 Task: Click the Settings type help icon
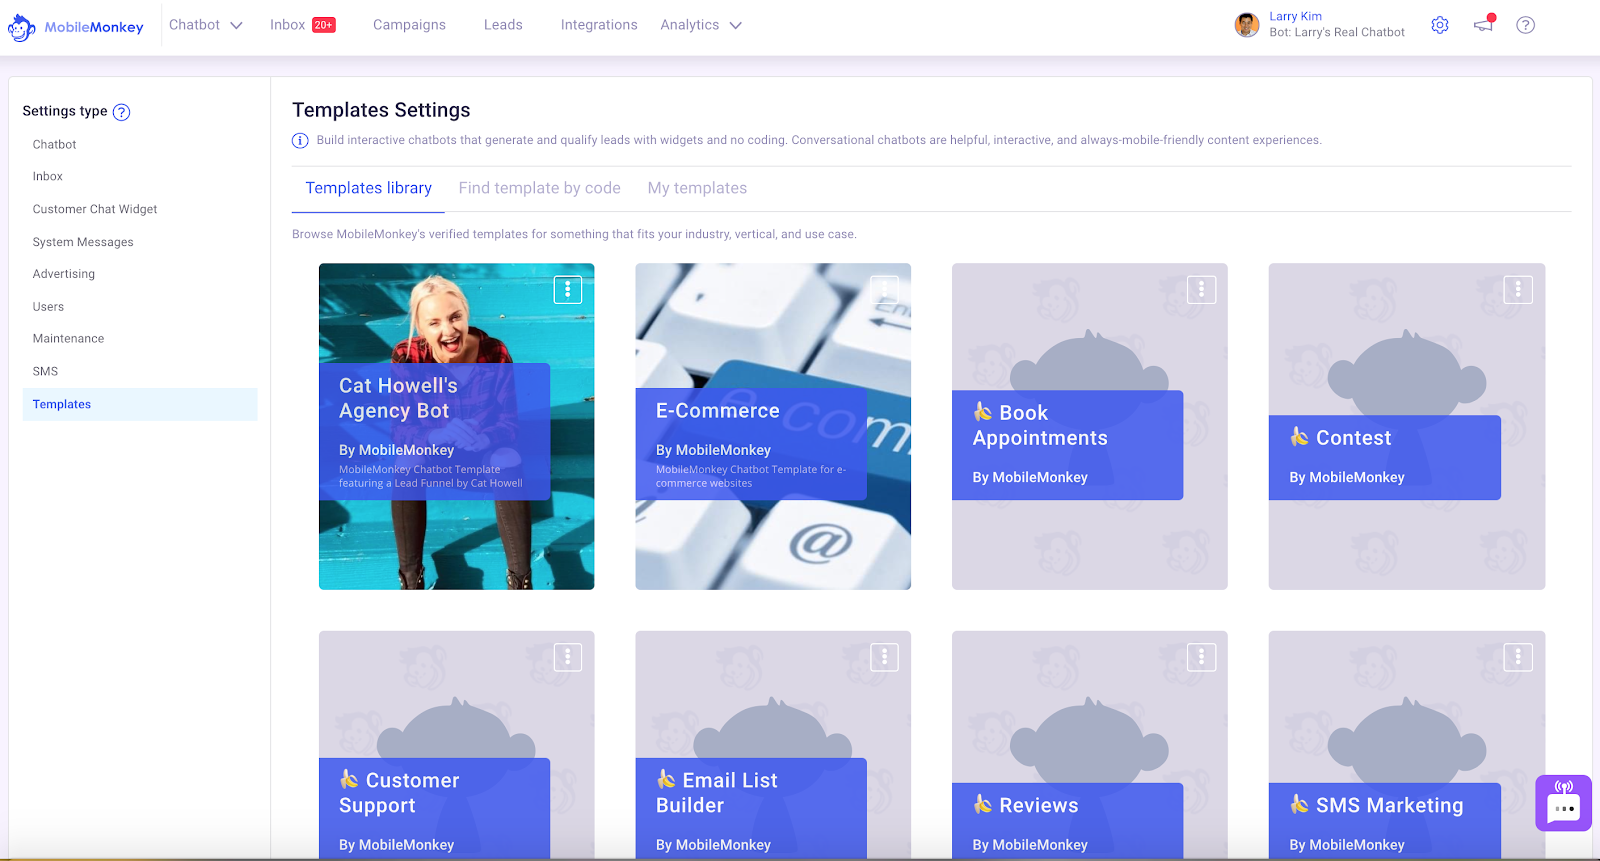(121, 112)
